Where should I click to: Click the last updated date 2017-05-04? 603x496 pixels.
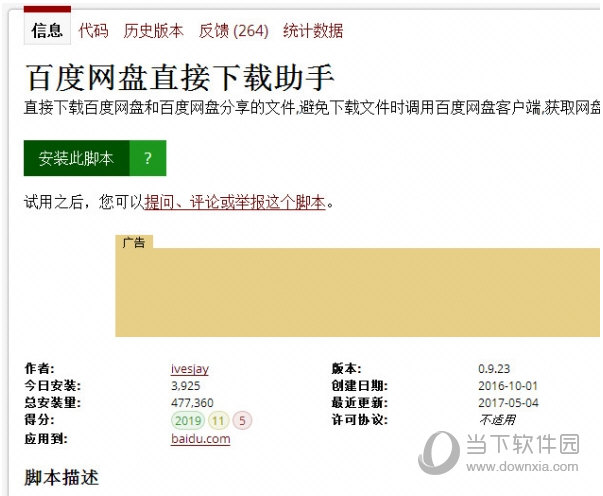pyautogui.click(x=508, y=403)
